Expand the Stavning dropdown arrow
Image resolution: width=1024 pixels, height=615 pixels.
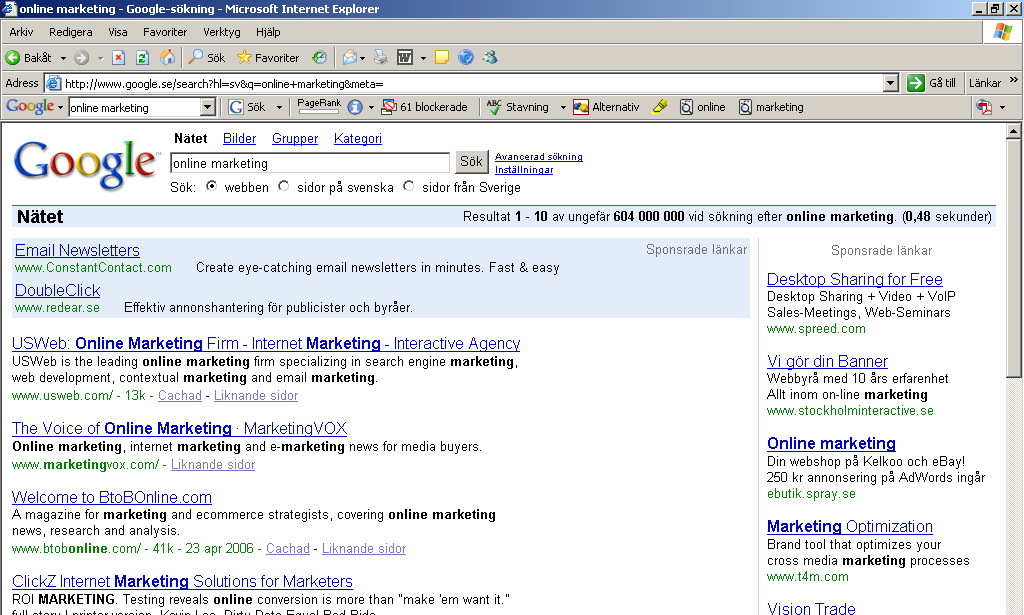(563, 107)
